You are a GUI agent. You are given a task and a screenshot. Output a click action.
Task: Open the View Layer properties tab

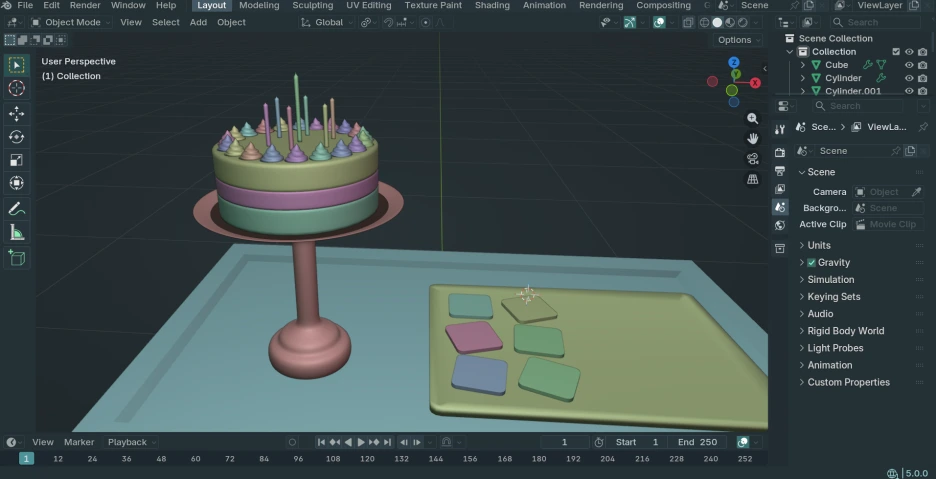pyautogui.click(x=780, y=189)
